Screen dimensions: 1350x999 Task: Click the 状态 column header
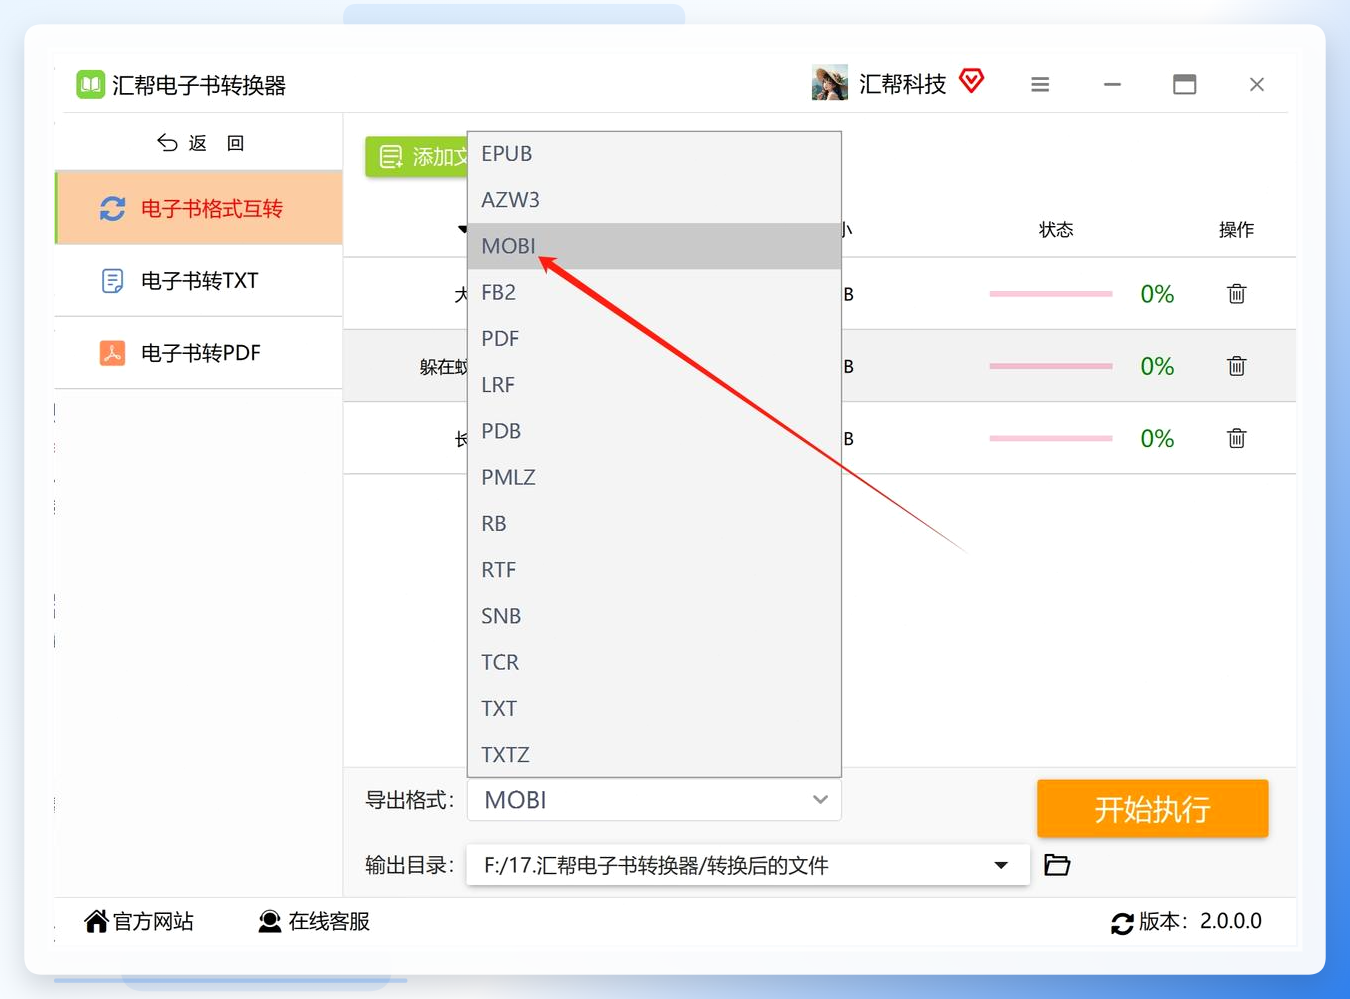point(1056,230)
